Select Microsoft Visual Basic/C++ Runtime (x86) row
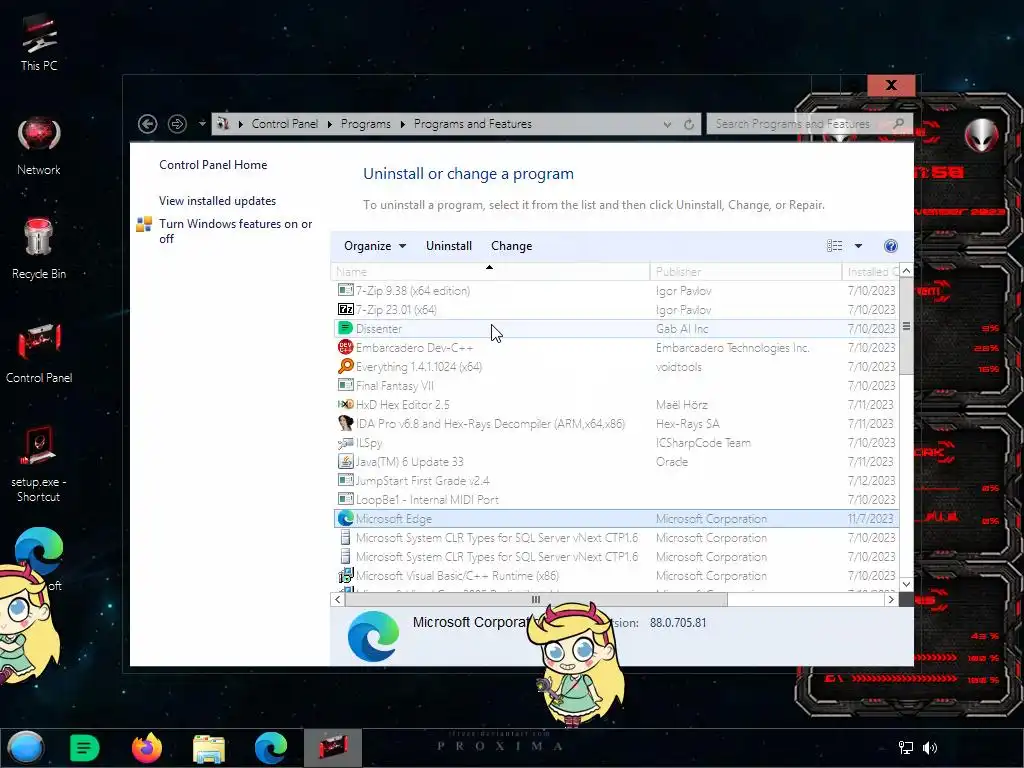1024x768 pixels. click(616, 575)
